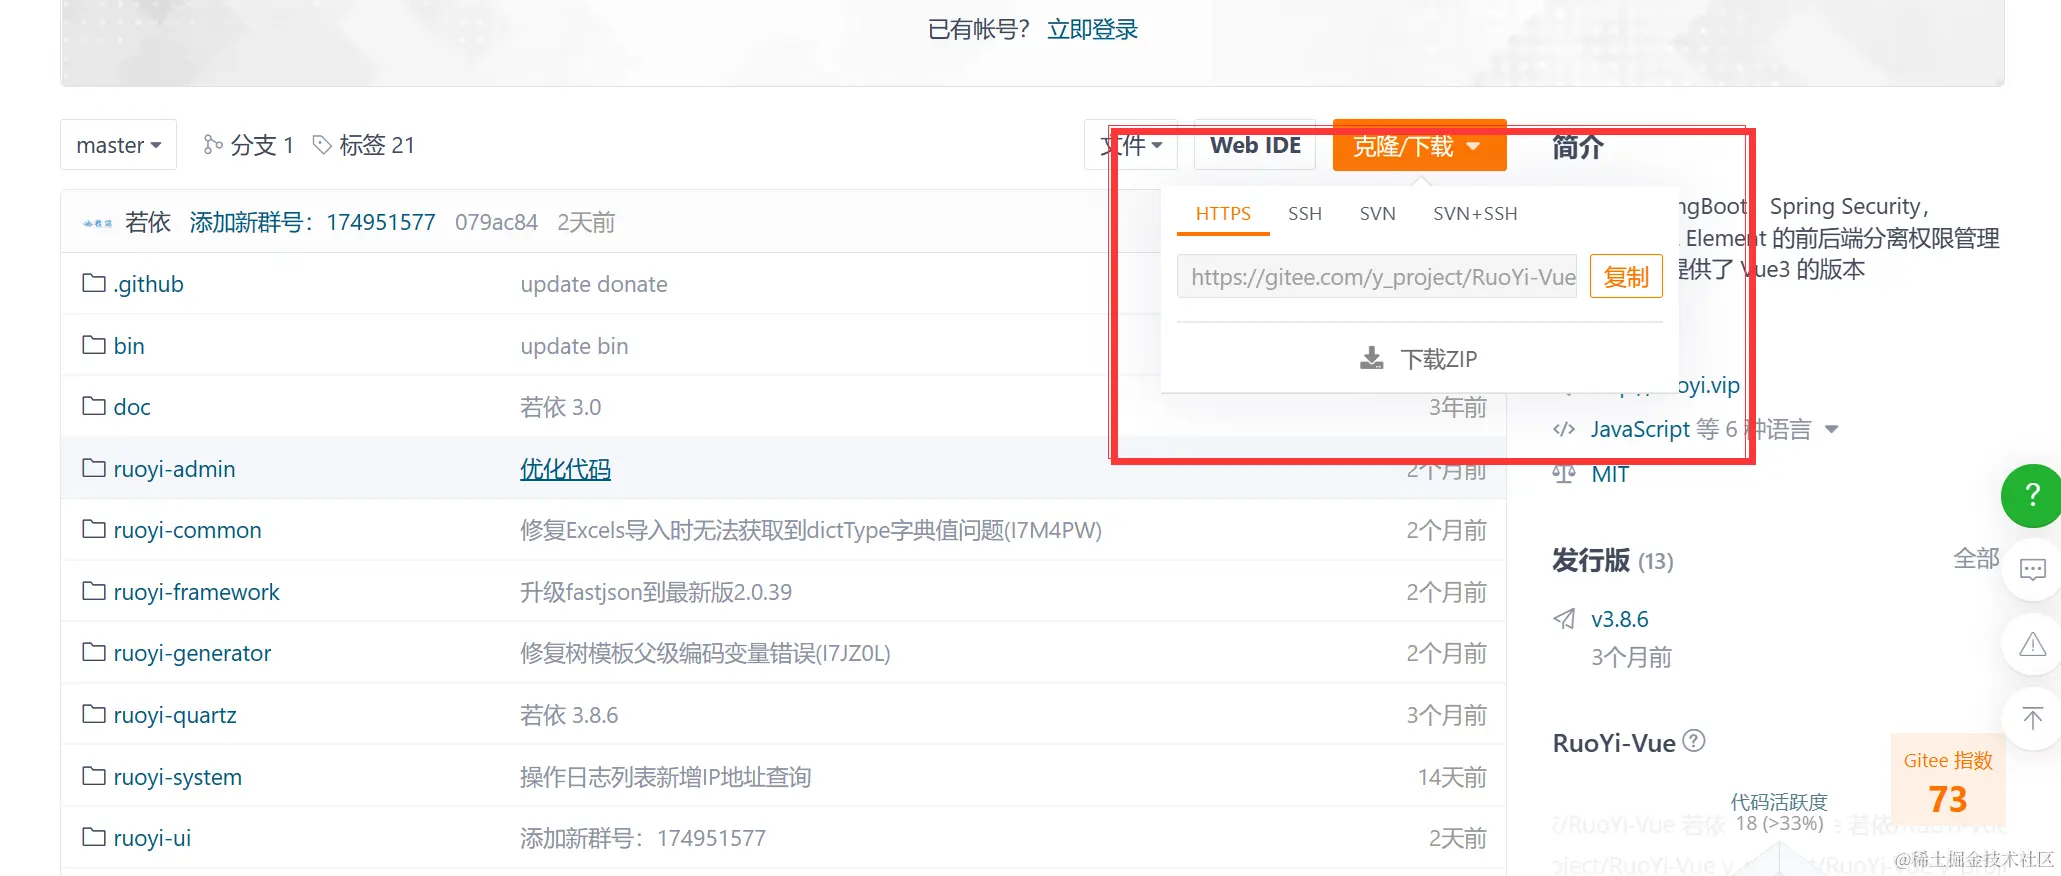The width and height of the screenshot is (2061, 876).
Task: Click the release plane icon beside v3.8.6
Action: (x=1564, y=619)
